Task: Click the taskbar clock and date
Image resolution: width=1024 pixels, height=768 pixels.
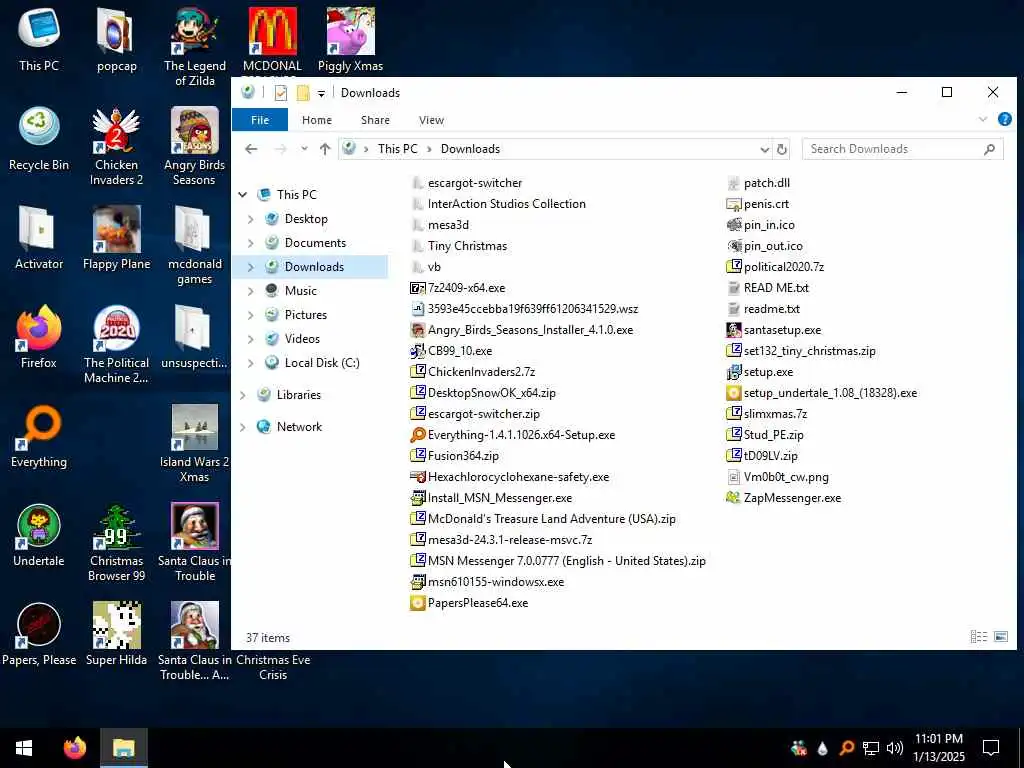Action: (x=938, y=748)
